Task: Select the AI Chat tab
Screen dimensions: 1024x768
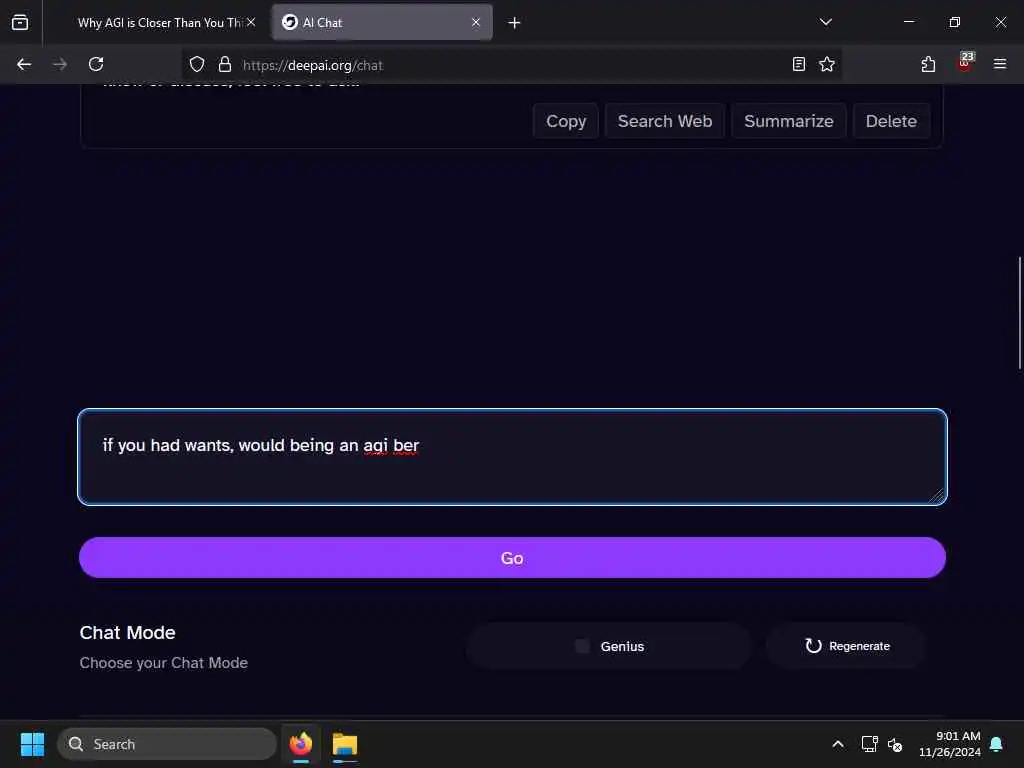Action: [382, 23]
